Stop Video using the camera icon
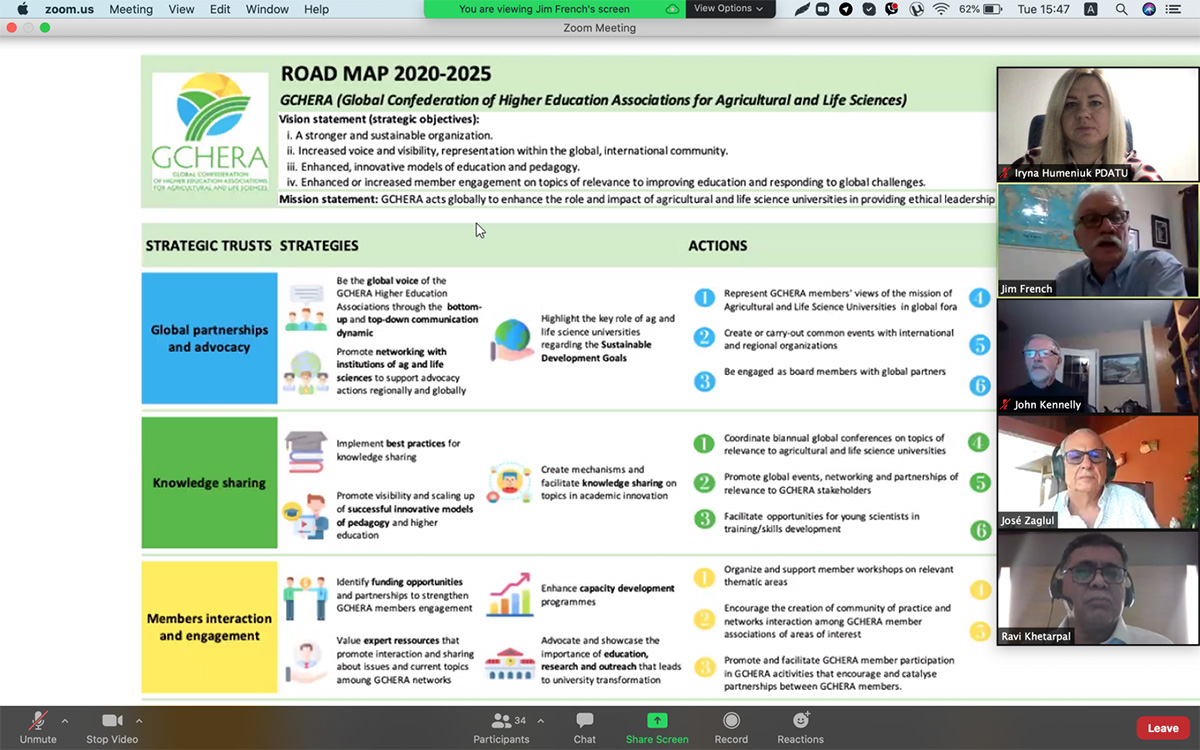The height and width of the screenshot is (750, 1200). click(111, 721)
